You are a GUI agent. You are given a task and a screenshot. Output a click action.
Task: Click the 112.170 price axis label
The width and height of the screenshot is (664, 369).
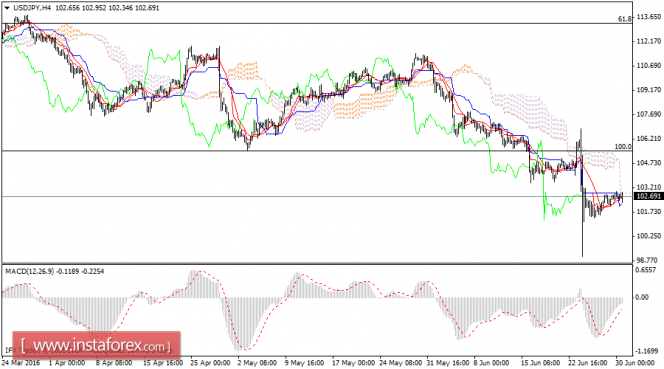pyautogui.click(x=649, y=41)
